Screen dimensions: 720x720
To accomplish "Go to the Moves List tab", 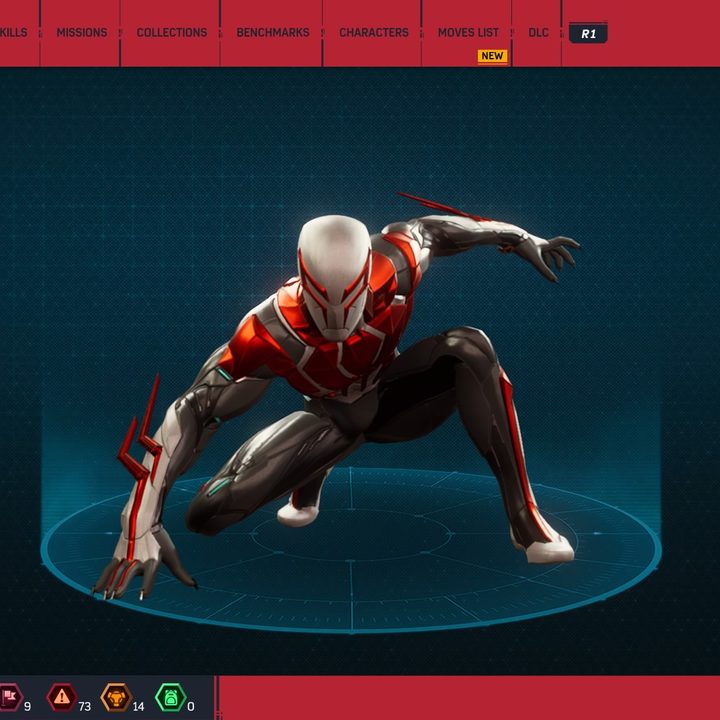I will tap(468, 33).
